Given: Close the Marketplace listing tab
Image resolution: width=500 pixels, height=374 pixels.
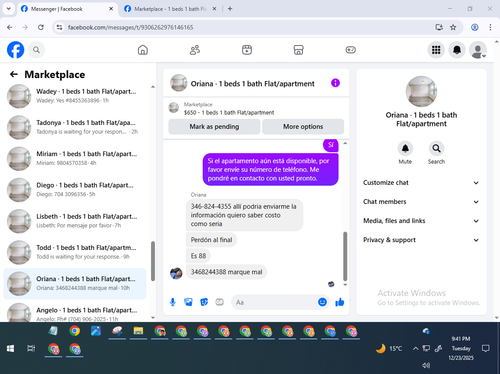Looking at the screenshot, I should point(214,9).
